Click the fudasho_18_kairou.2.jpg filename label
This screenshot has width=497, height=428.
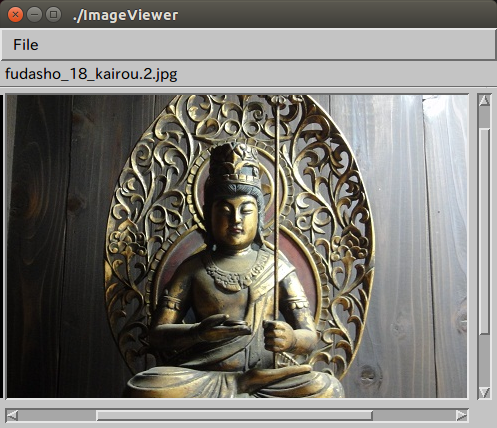click(91, 74)
